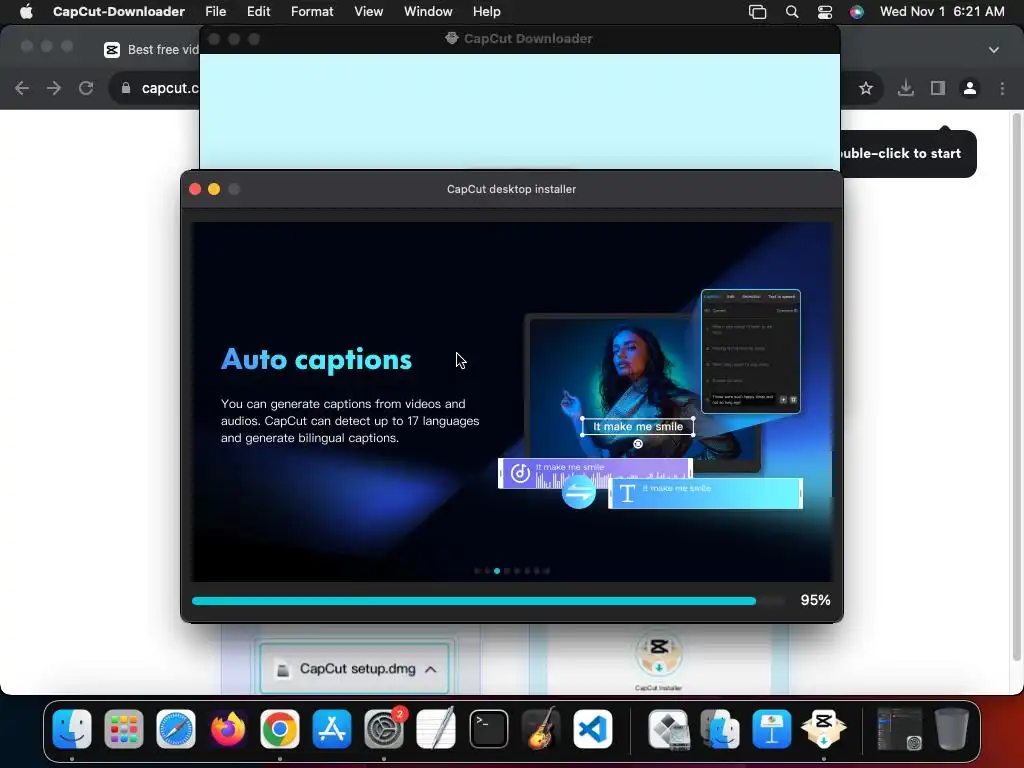Open the CapCut-Downloader app menu
This screenshot has width=1024, height=768.
click(119, 12)
